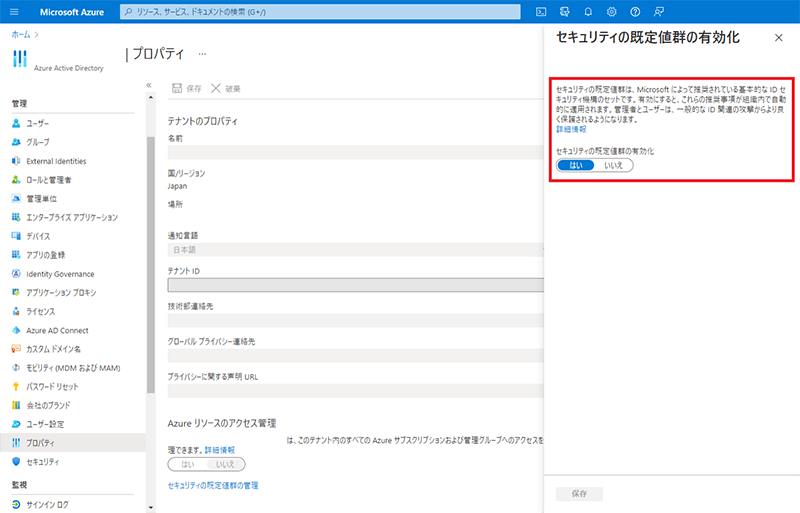Click the Identity Governance icon
The height and width of the screenshot is (513, 800).
[16, 274]
